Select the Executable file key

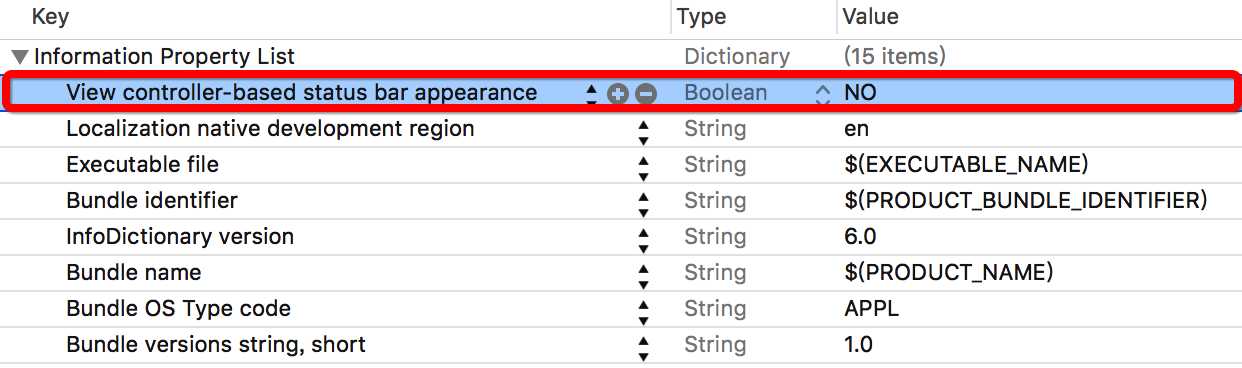142,165
